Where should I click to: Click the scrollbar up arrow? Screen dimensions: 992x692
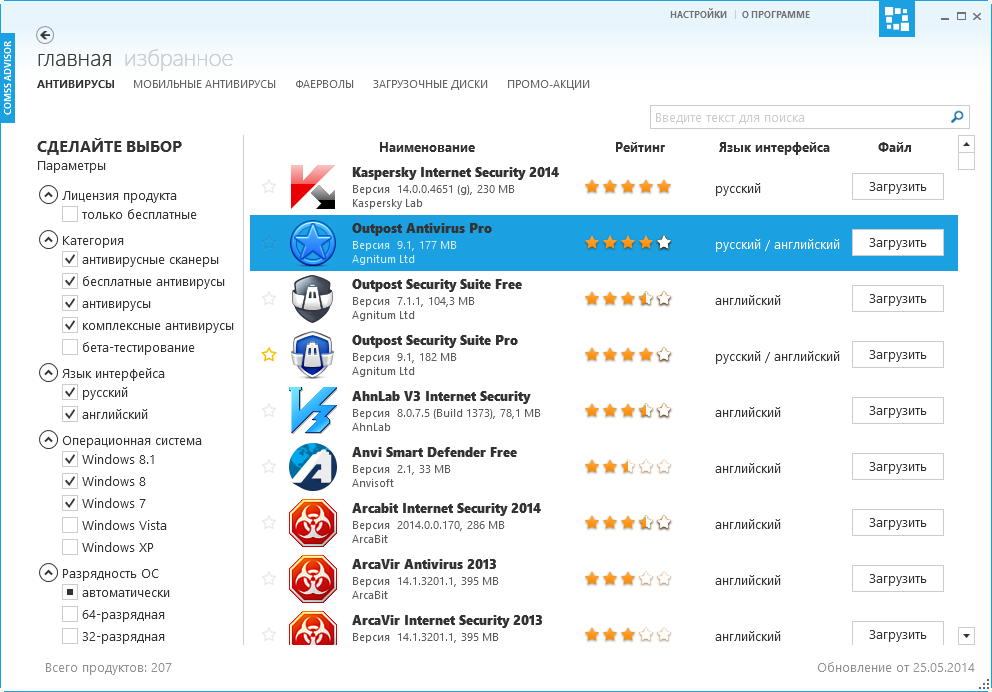click(x=966, y=144)
